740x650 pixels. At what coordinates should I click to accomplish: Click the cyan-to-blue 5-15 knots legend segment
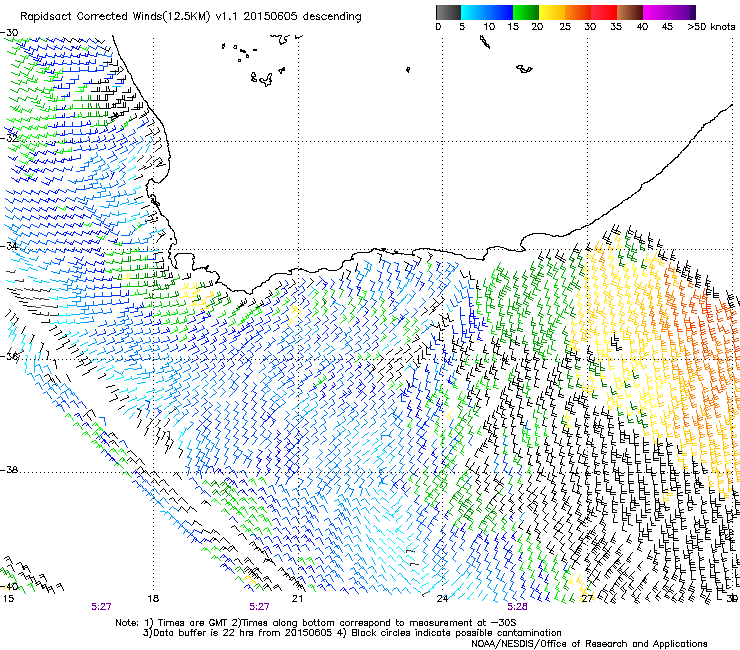(487, 12)
